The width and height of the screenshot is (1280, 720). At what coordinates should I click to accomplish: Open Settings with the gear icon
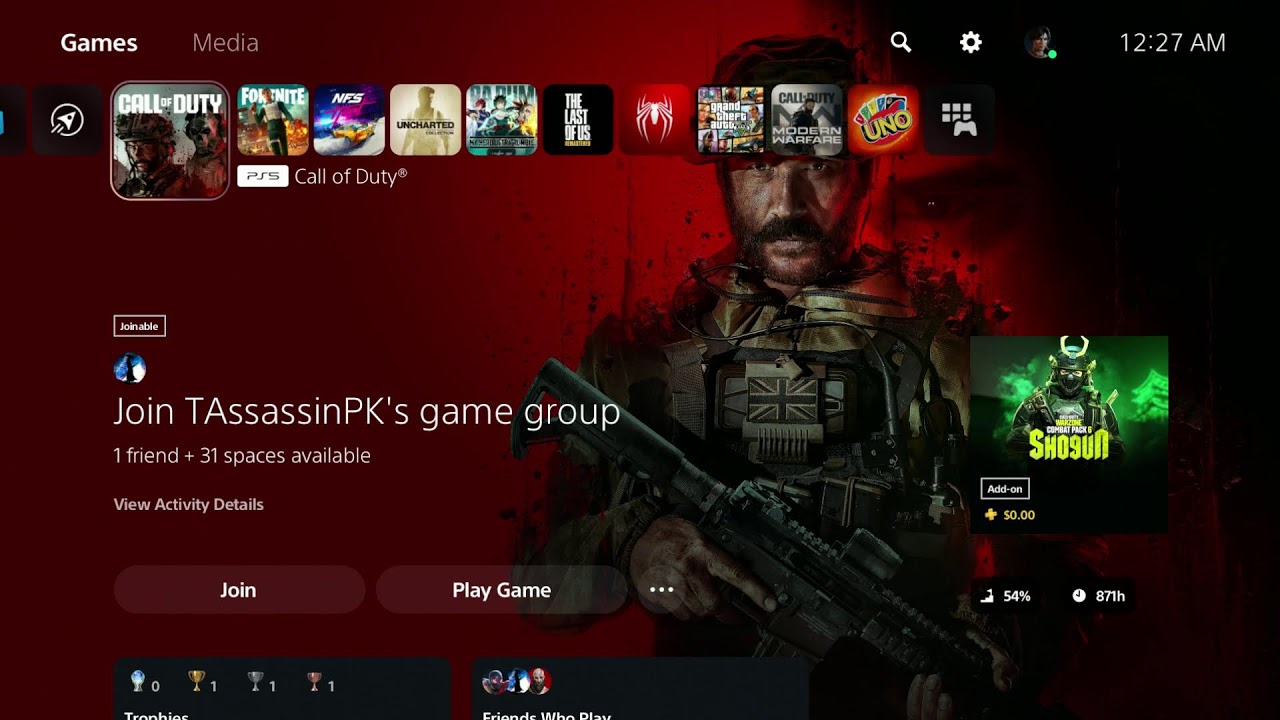tap(971, 42)
